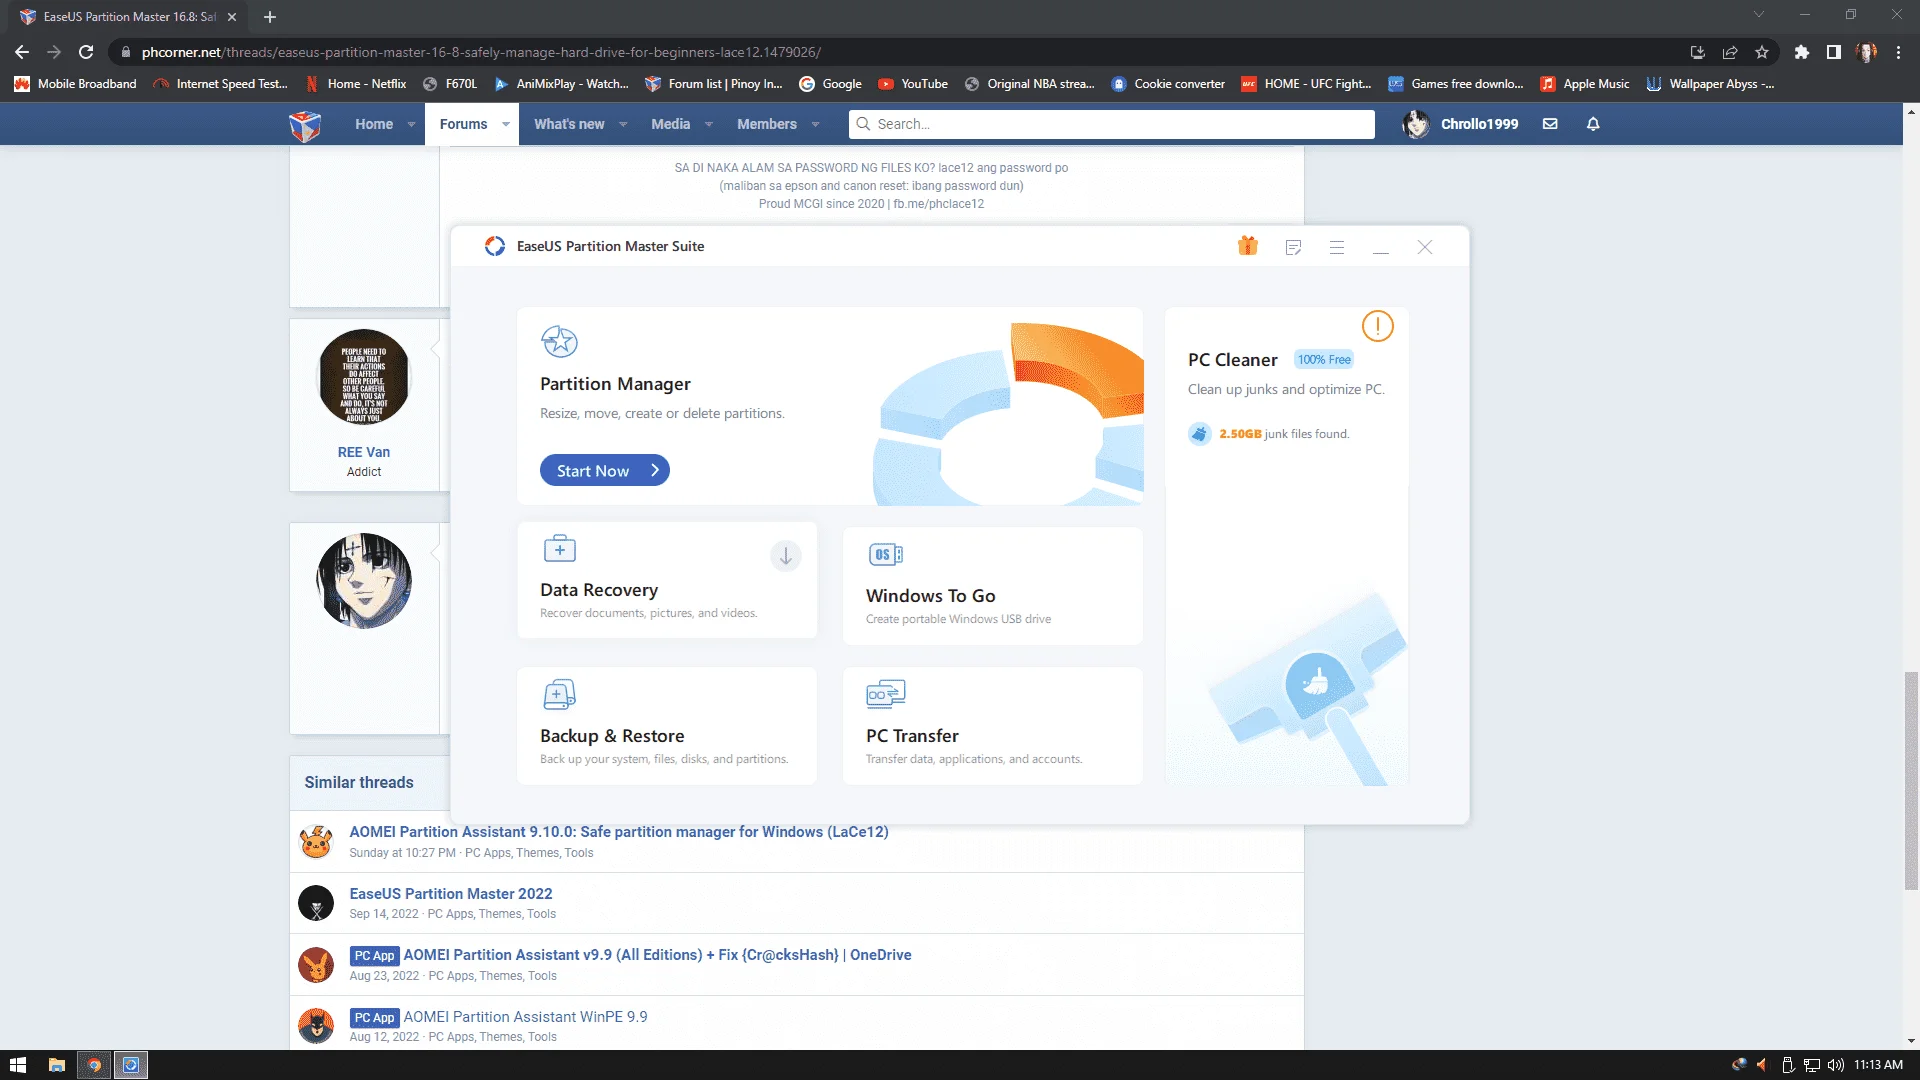Screen dimensions: 1920x1080
Task: Open the Home - Netflix bookmark
Action: (x=356, y=84)
